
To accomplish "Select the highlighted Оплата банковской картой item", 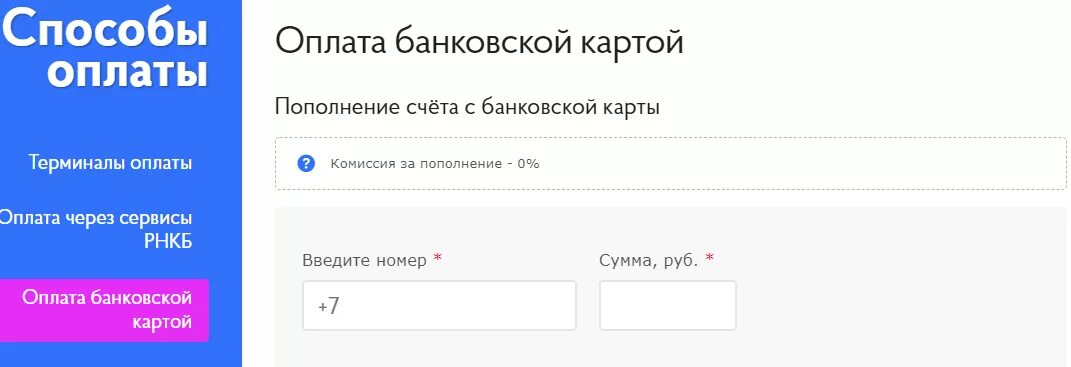I will click(105, 310).
